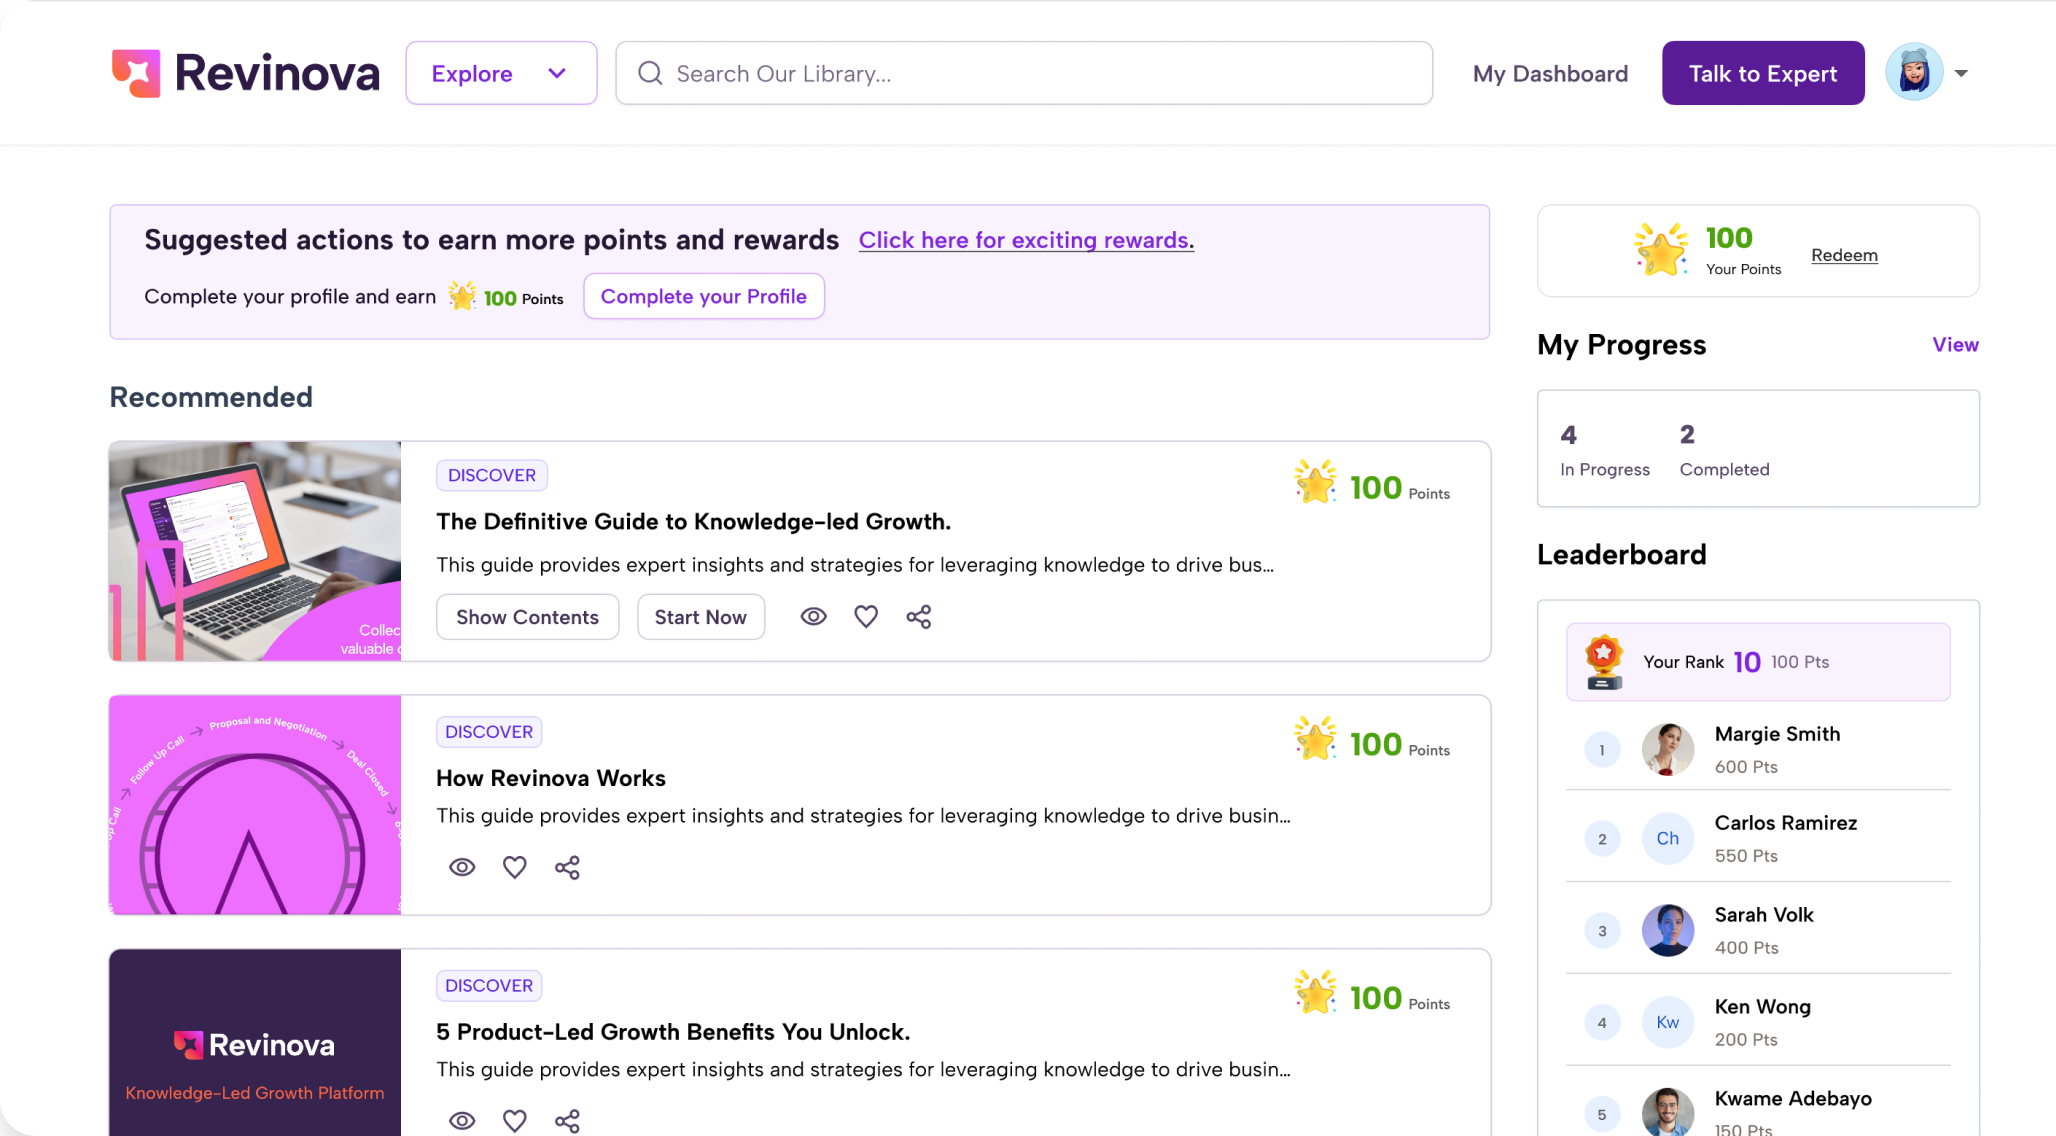This screenshot has width=2056, height=1136.
Task: Click the DISCOVER tag on How Revinova Works
Action: coord(489,732)
